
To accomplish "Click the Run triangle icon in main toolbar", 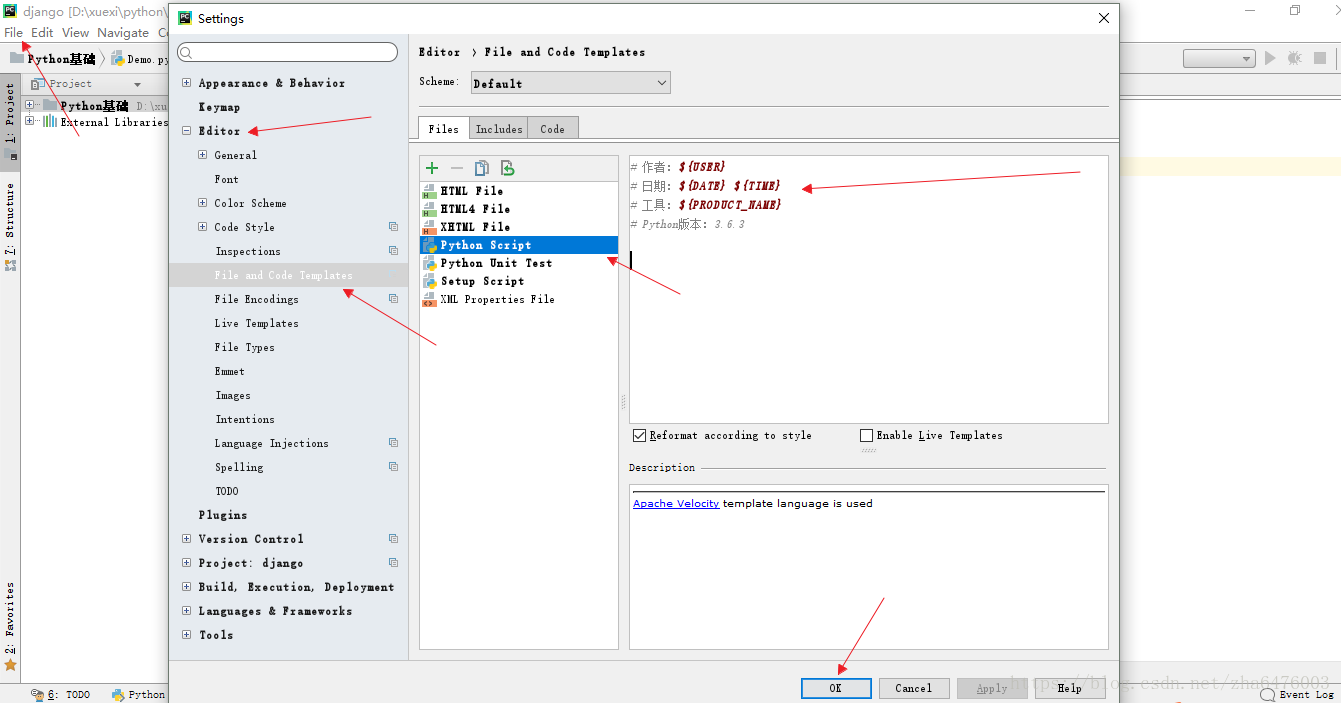I will 1270,59.
